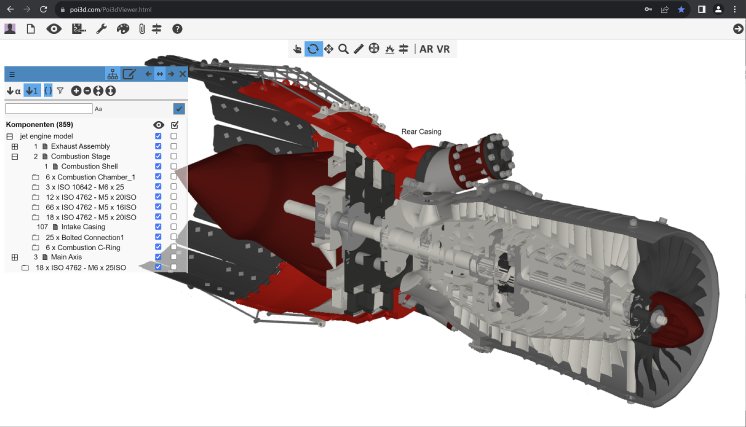Click the eye view icon in top toolbar
The height and width of the screenshot is (427, 746).
(54, 29)
